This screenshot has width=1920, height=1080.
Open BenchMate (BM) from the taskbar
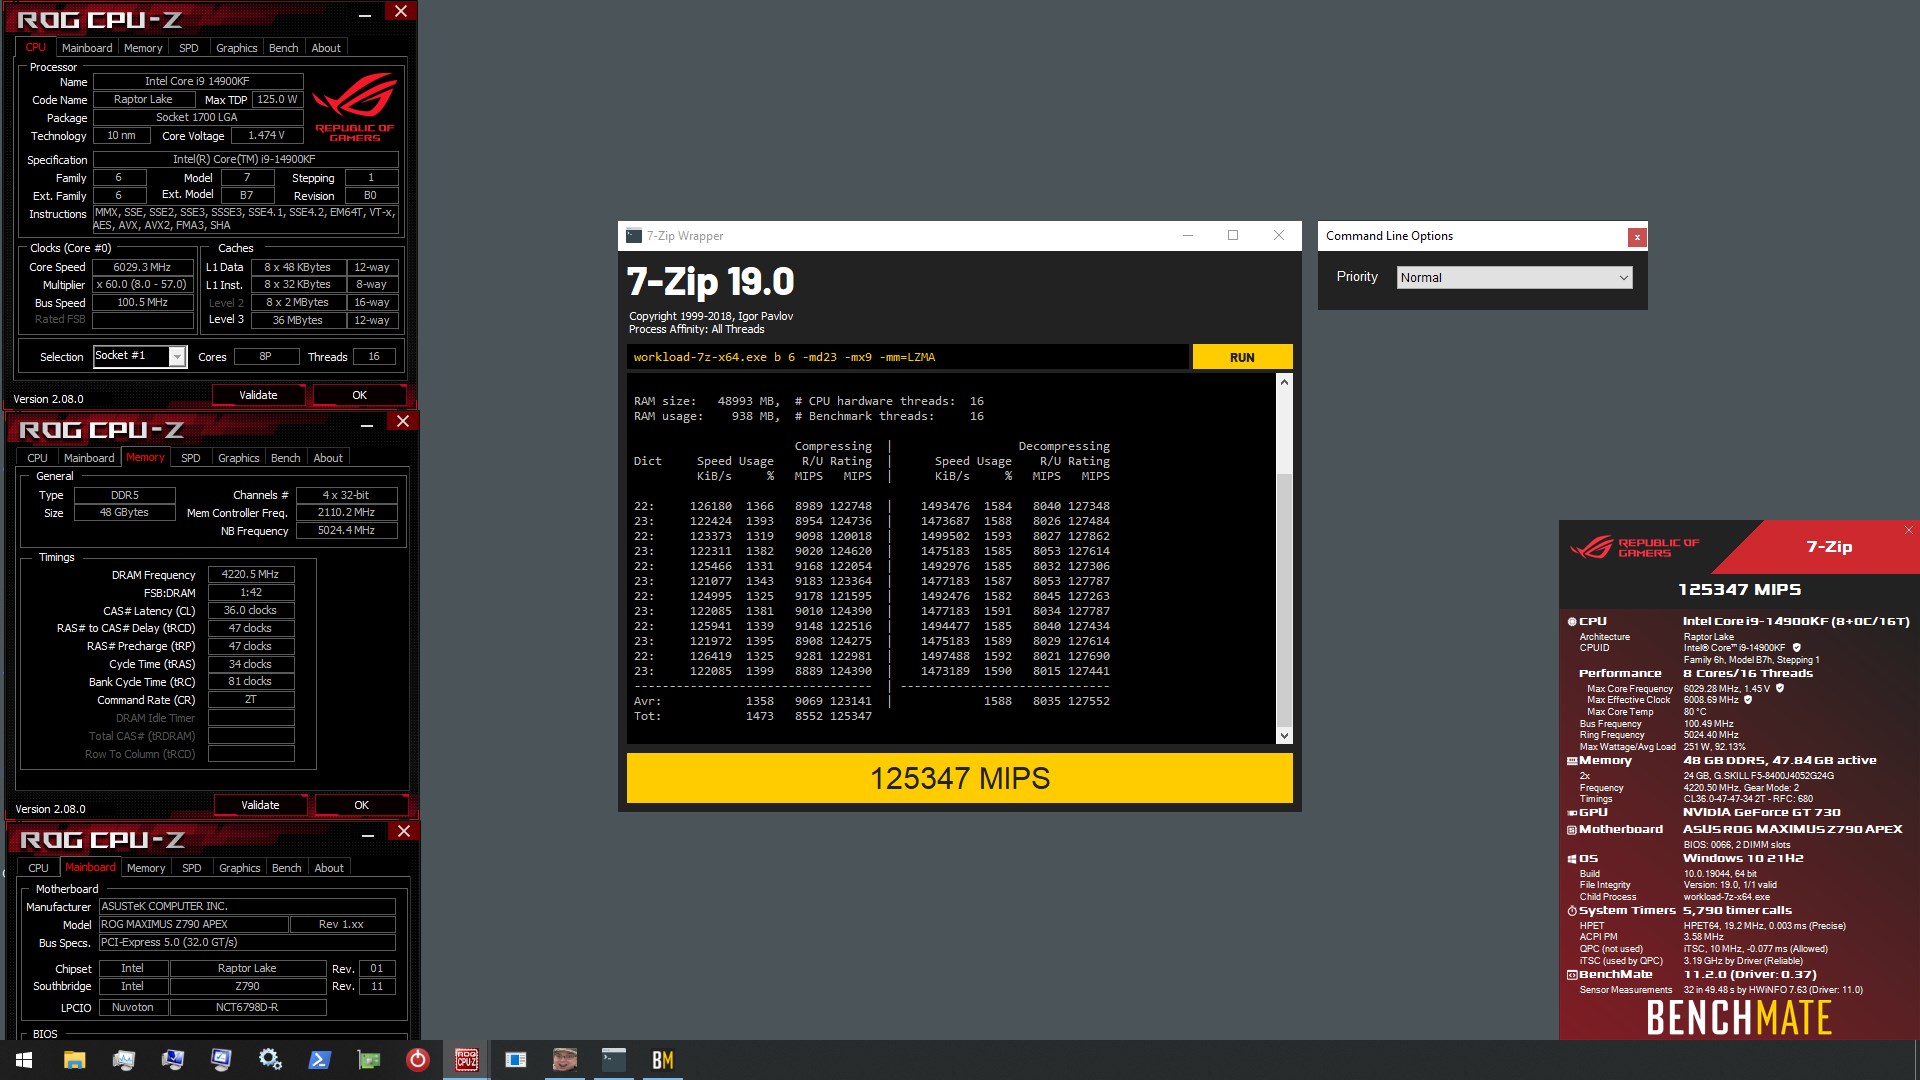[x=662, y=1060]
